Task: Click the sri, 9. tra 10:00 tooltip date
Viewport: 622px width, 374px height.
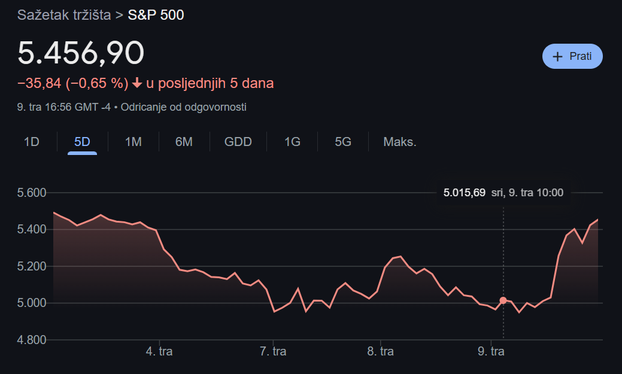Action: pos(527,193)
